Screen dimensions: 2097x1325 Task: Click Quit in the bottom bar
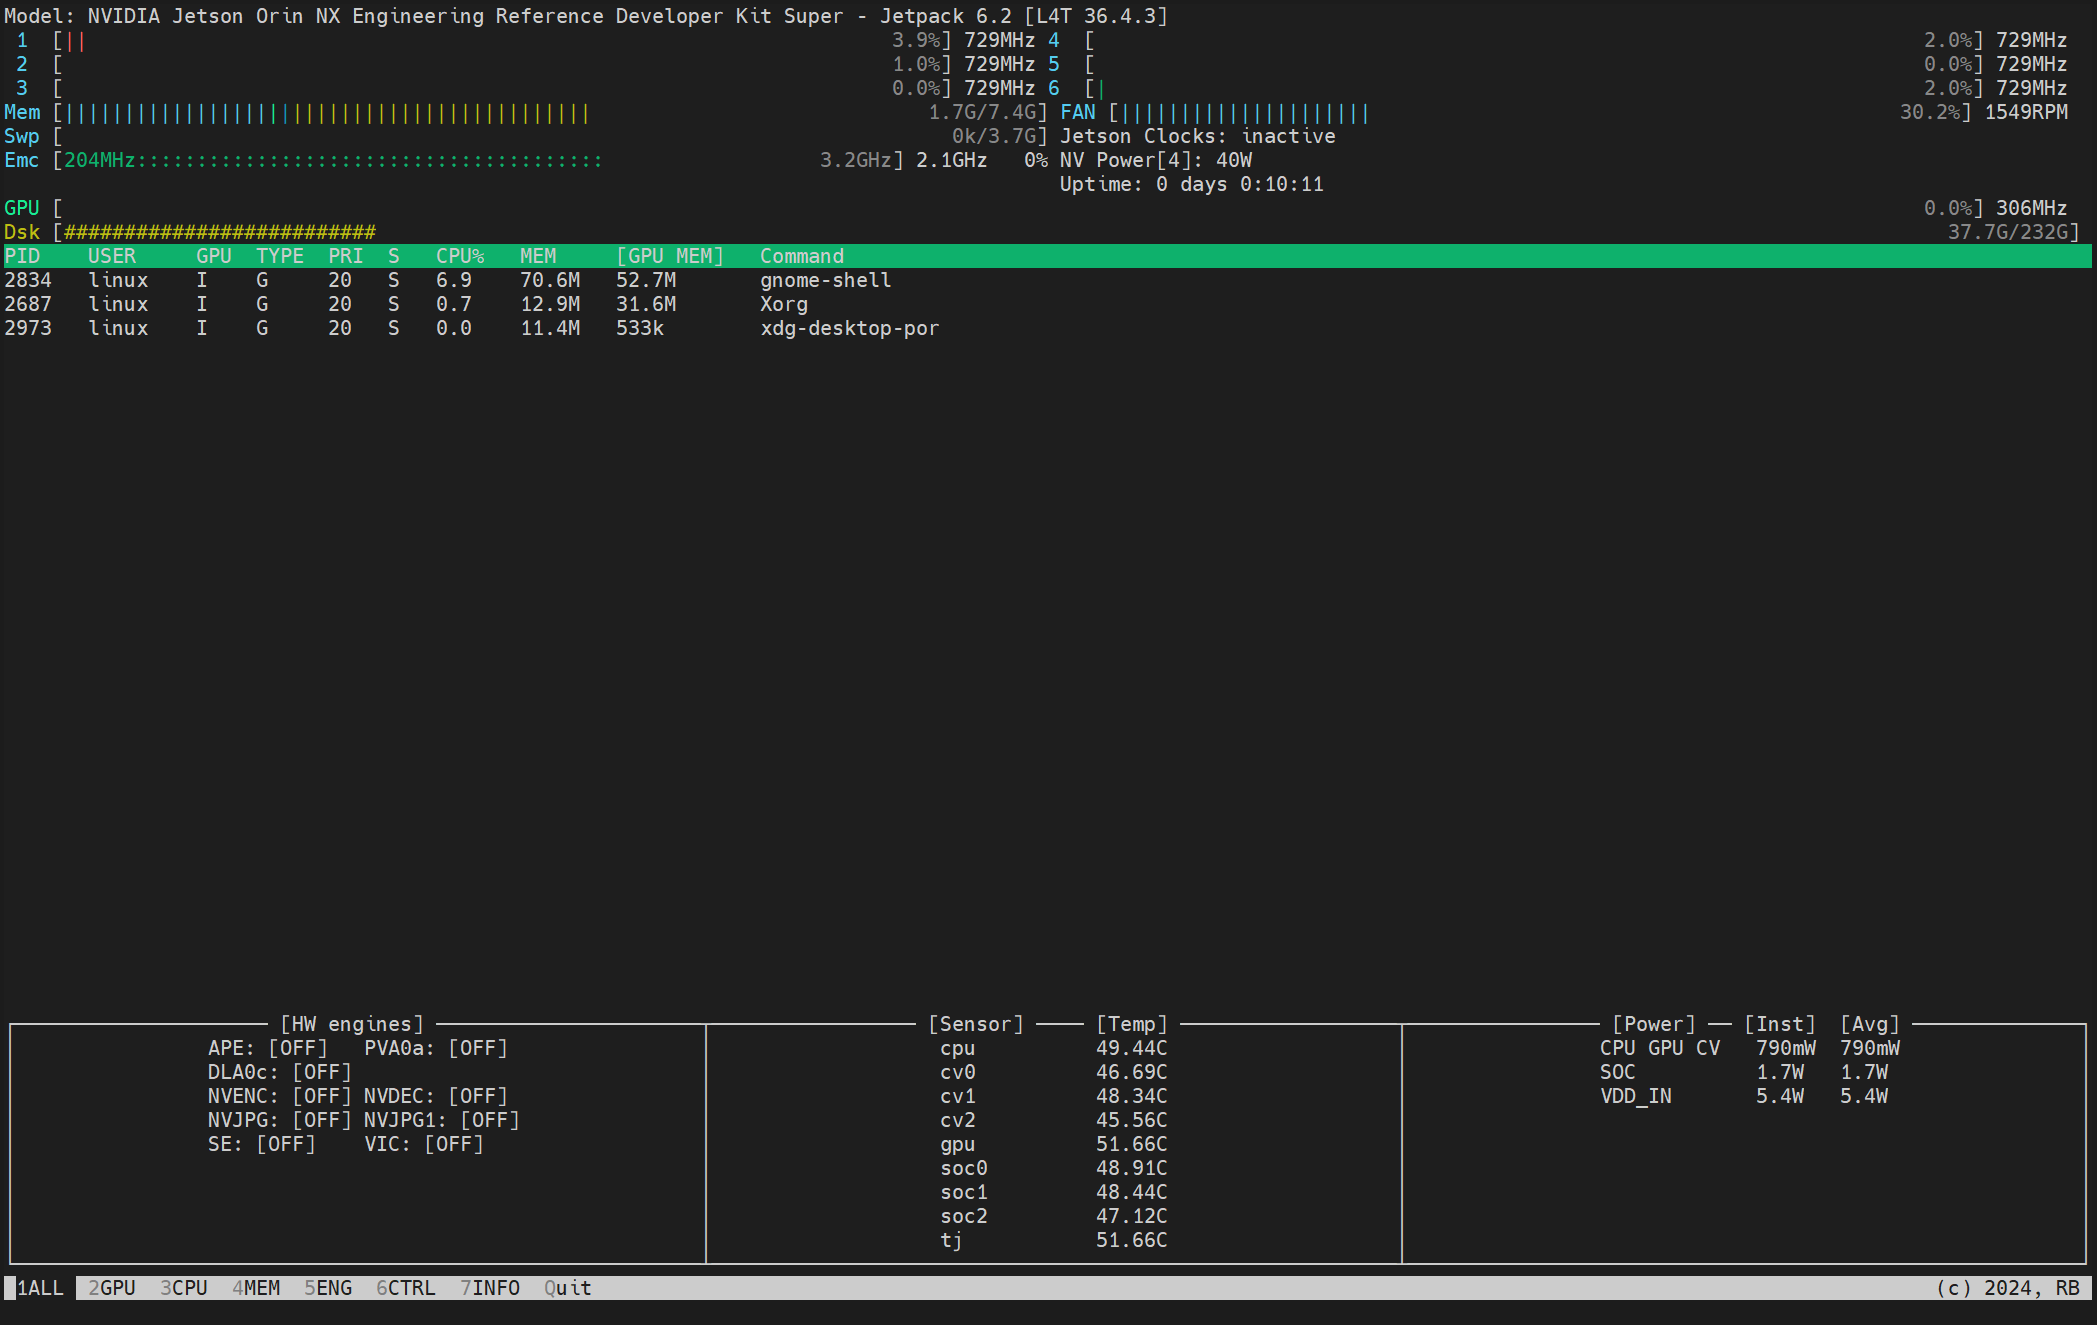pyautogui.click(x=567, y=1288)
